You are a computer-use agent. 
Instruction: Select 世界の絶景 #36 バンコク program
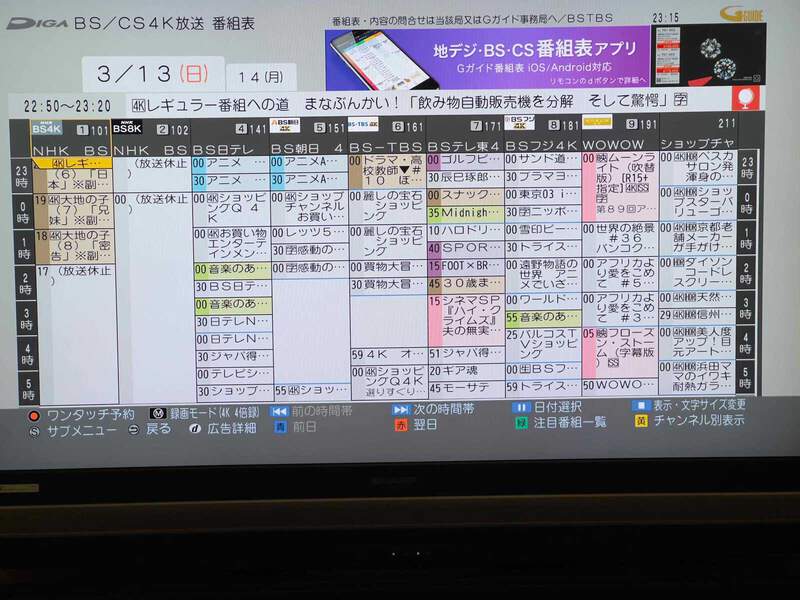pos(620,239)
